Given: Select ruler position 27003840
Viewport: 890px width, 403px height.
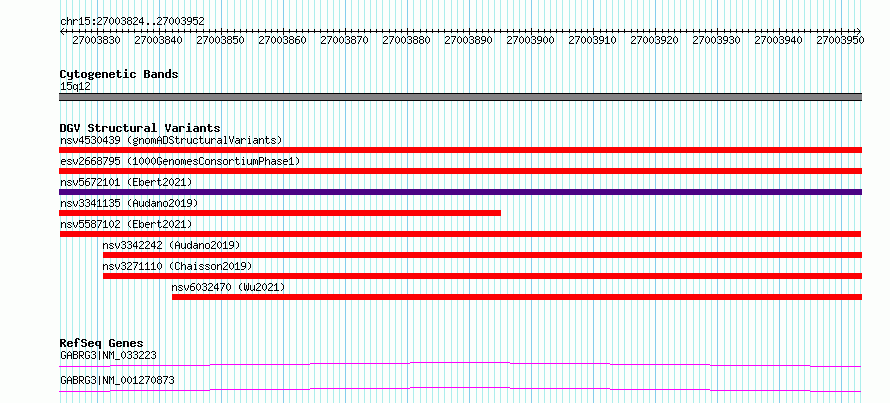Looking at the screenshot, I should click(x=158, y=40).
